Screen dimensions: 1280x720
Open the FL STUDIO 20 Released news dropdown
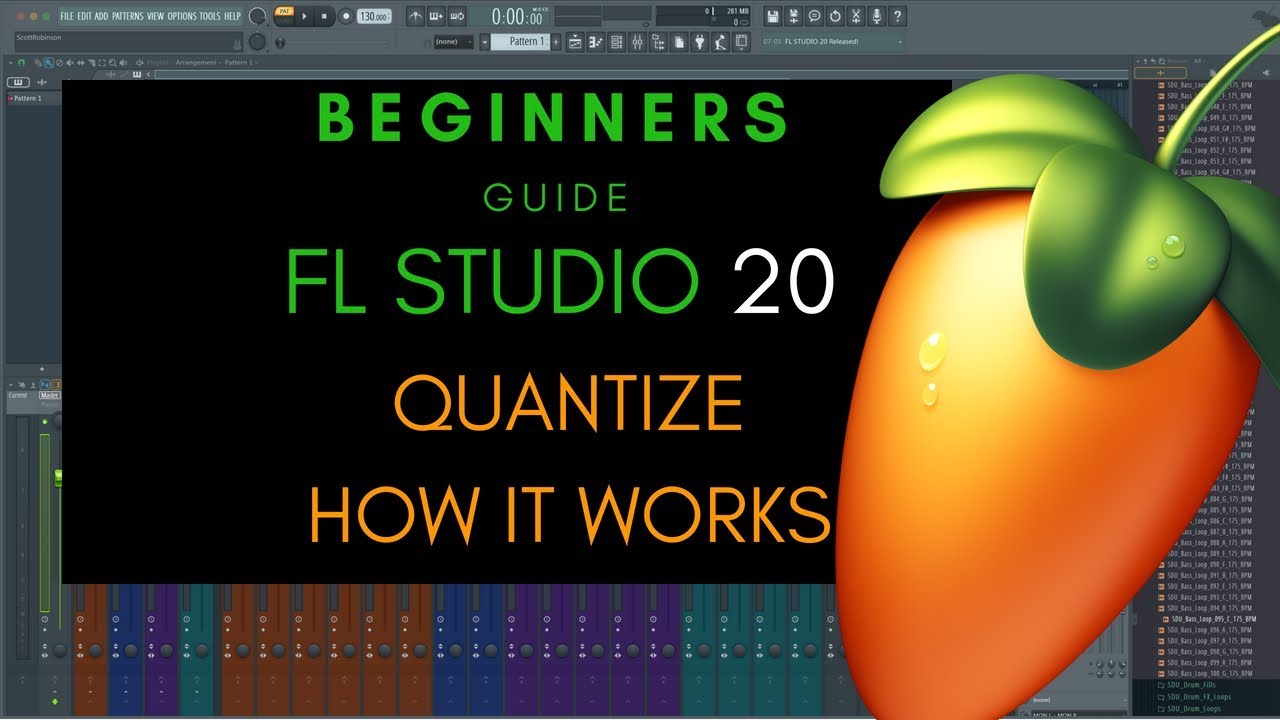[832, 42]
